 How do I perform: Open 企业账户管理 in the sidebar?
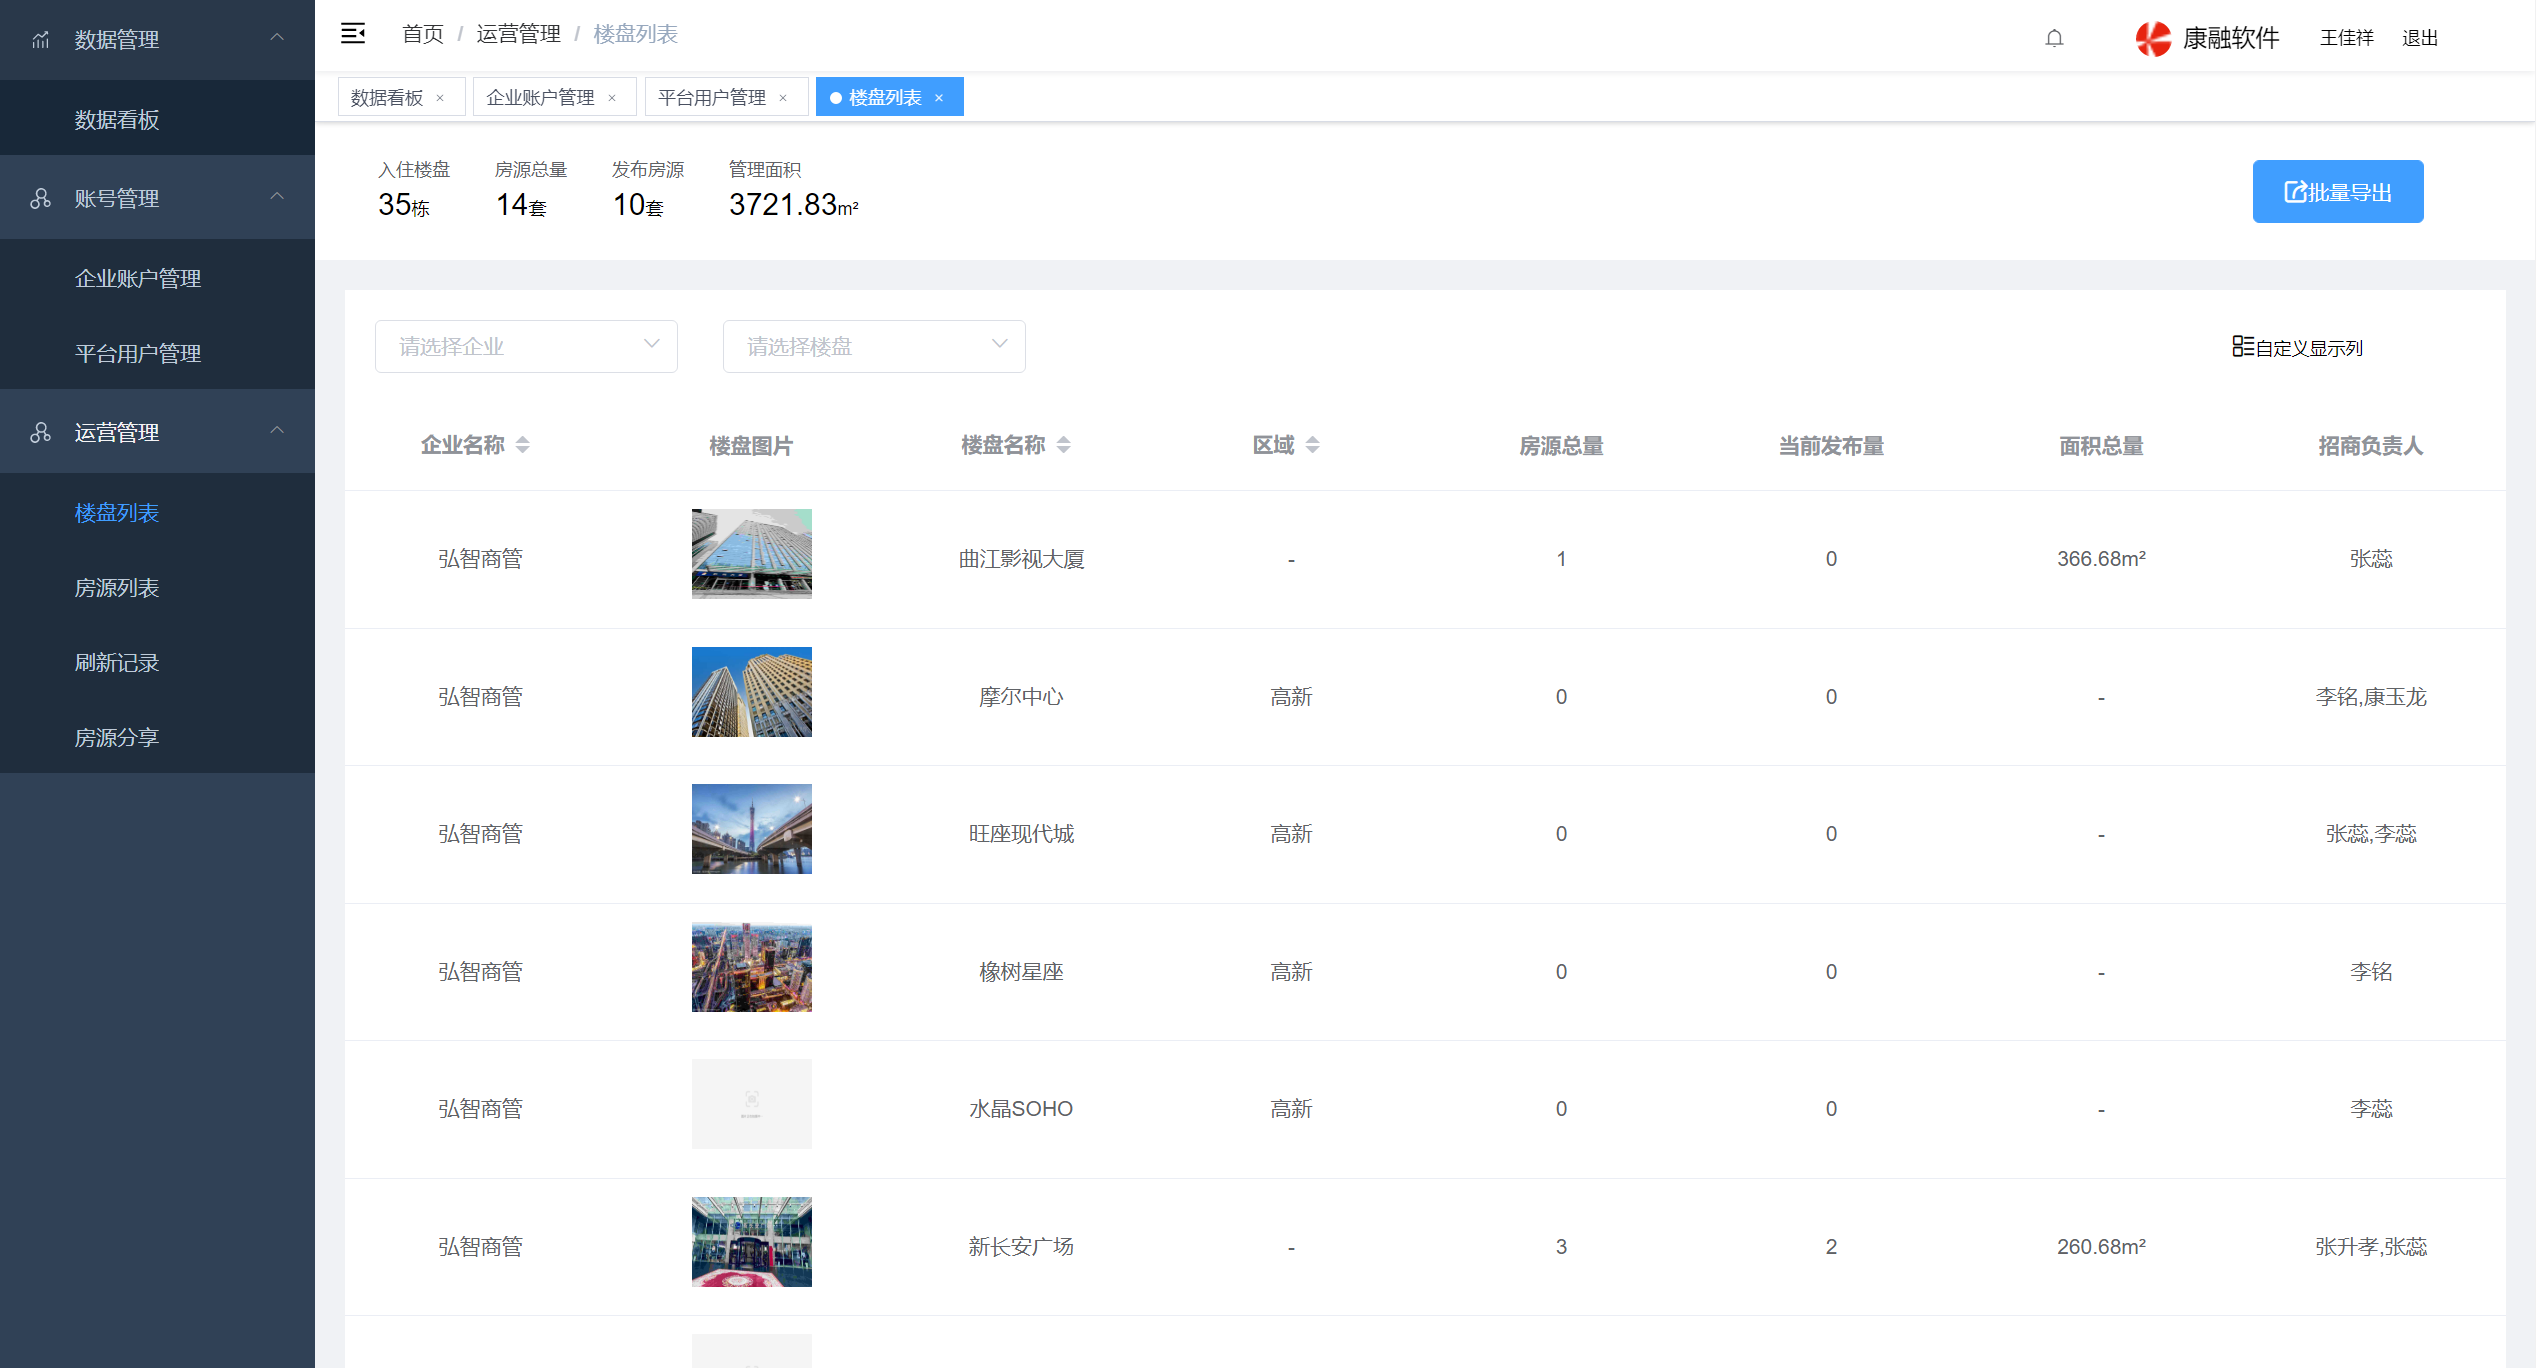[157, 279]
